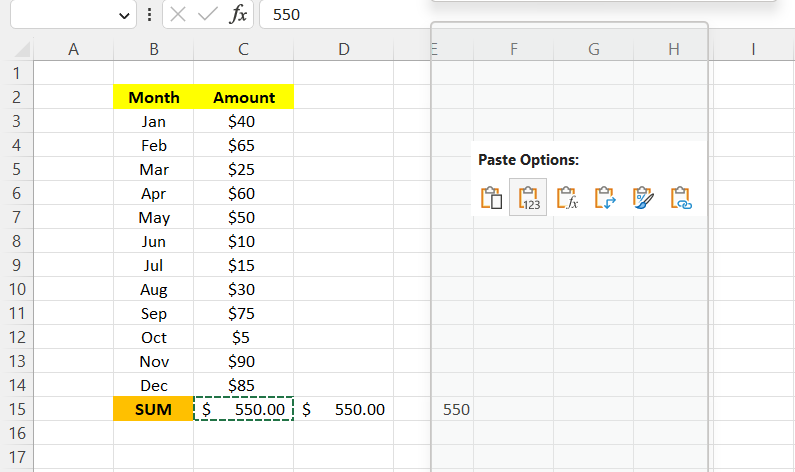Click the copied cell C15 with $550.00

(x=243, y=409)
